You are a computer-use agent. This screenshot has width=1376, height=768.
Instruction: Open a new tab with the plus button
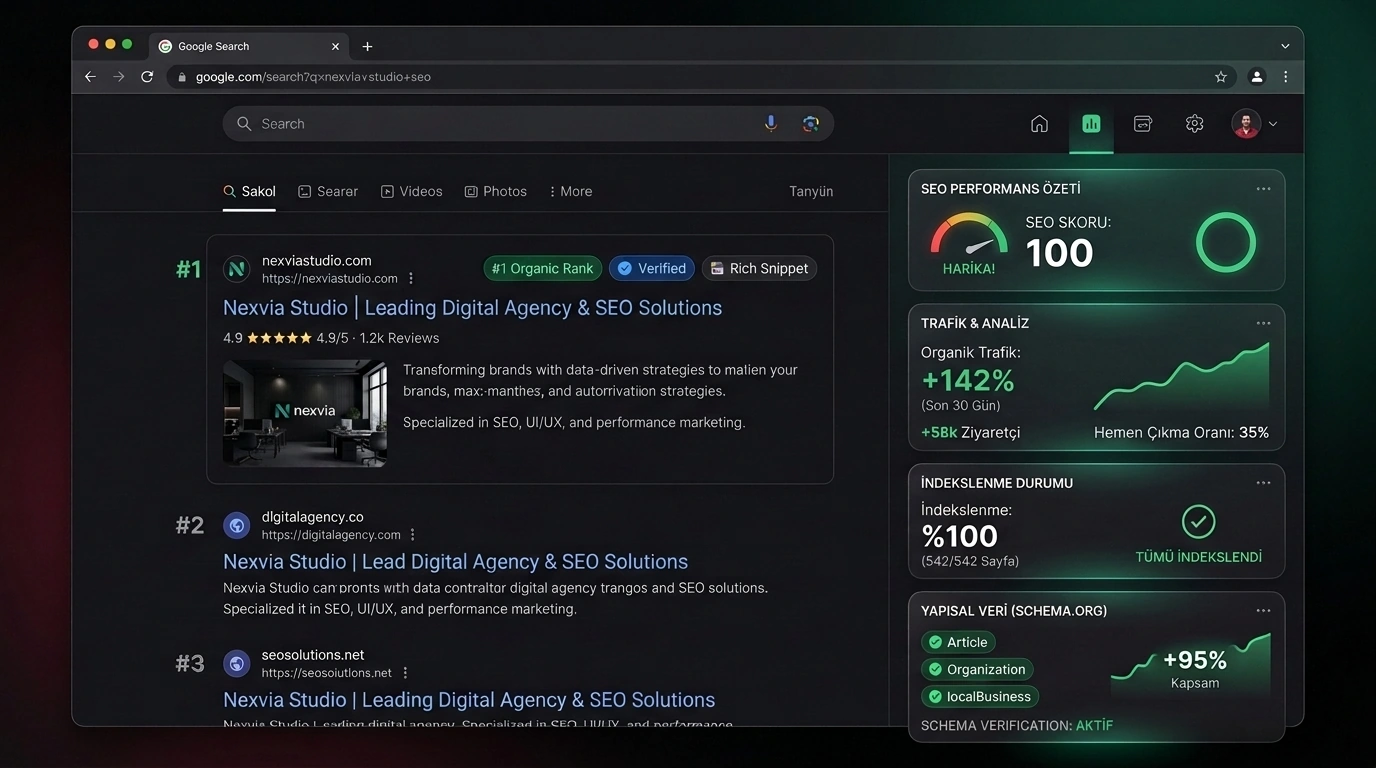pos(367,46)
